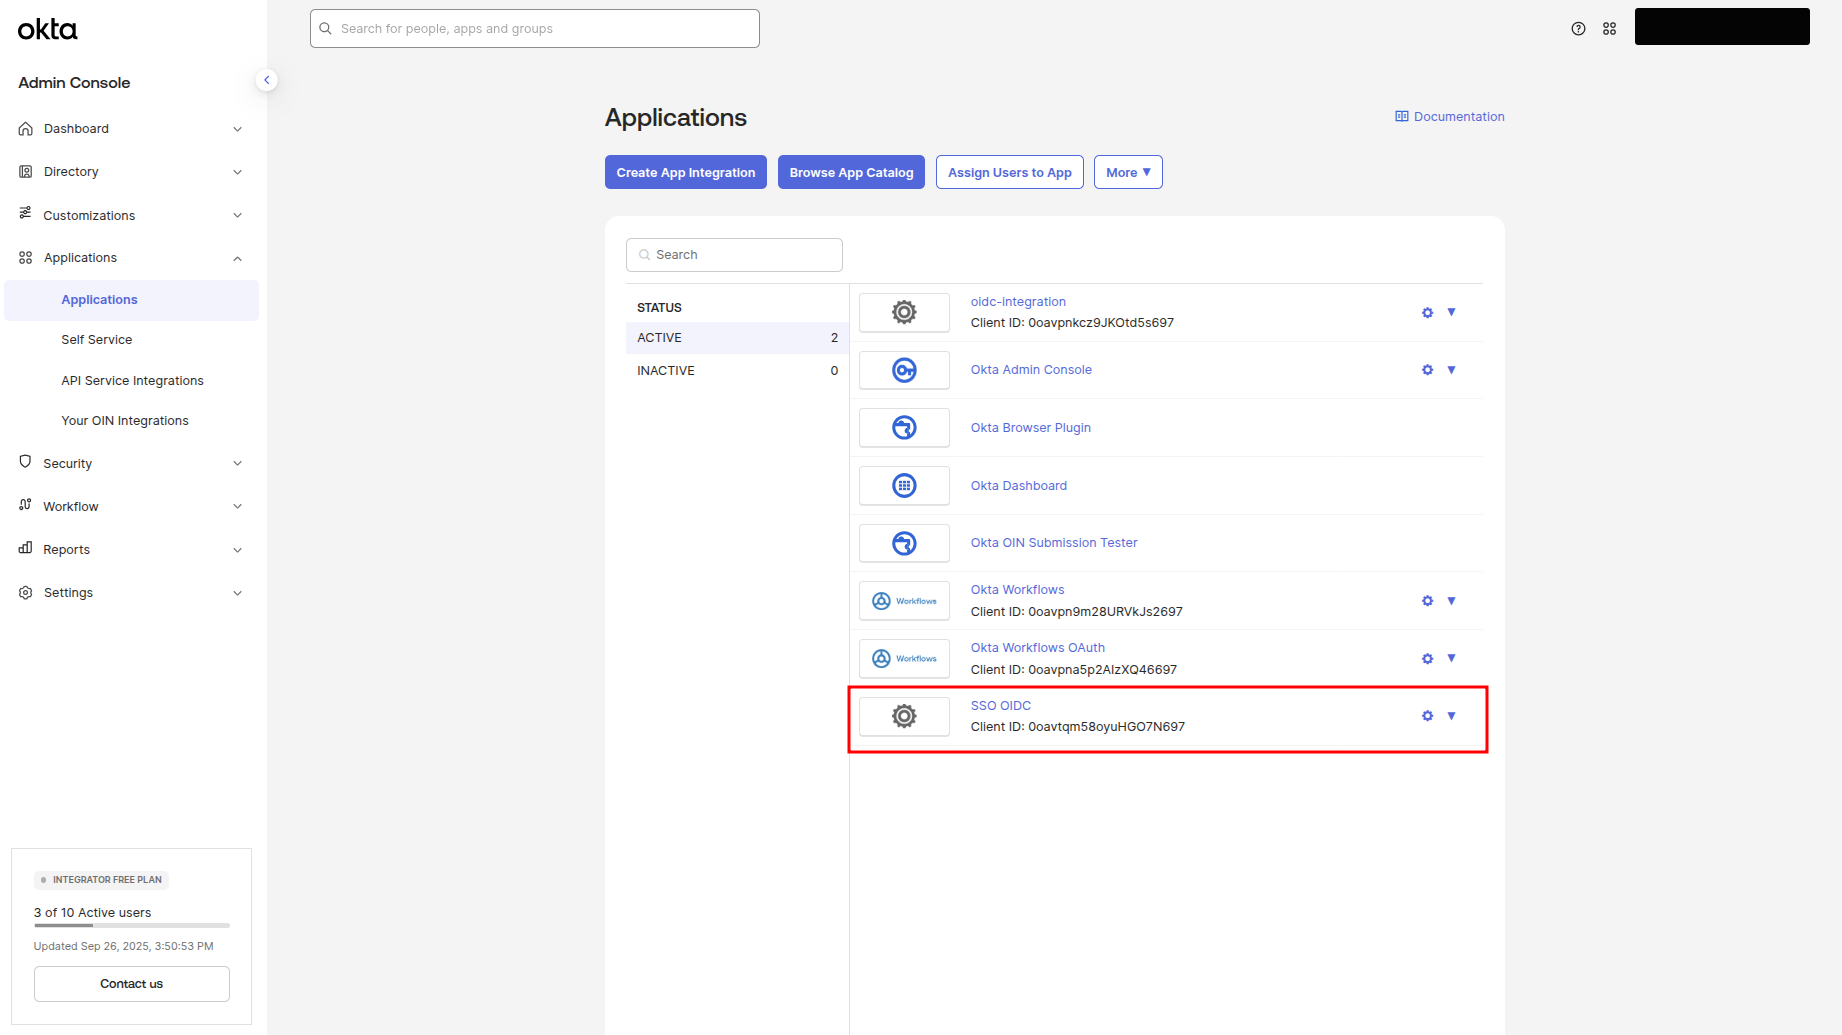Open the Okta Dashboard link

pos(1019,486)
